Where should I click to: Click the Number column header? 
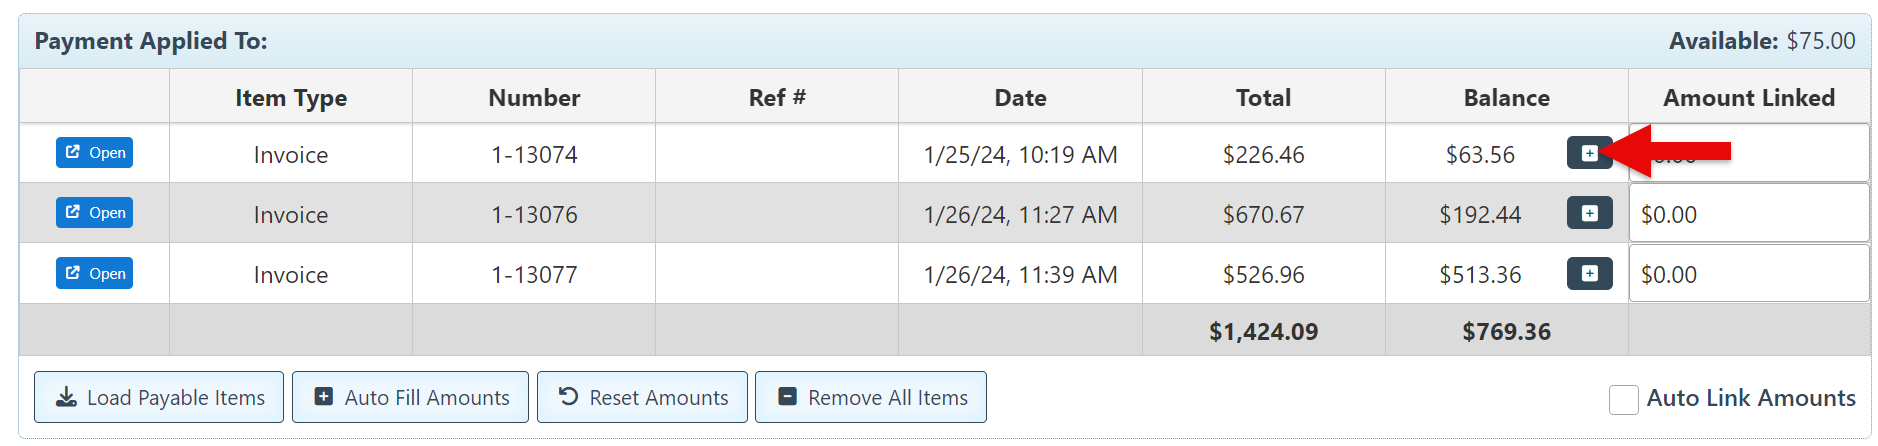pos(534,98)
